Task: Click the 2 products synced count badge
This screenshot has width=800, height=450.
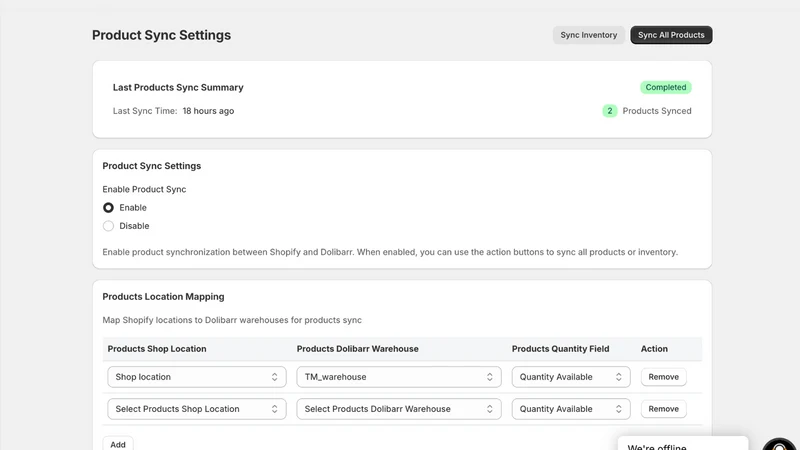Action: pos(610,111)
